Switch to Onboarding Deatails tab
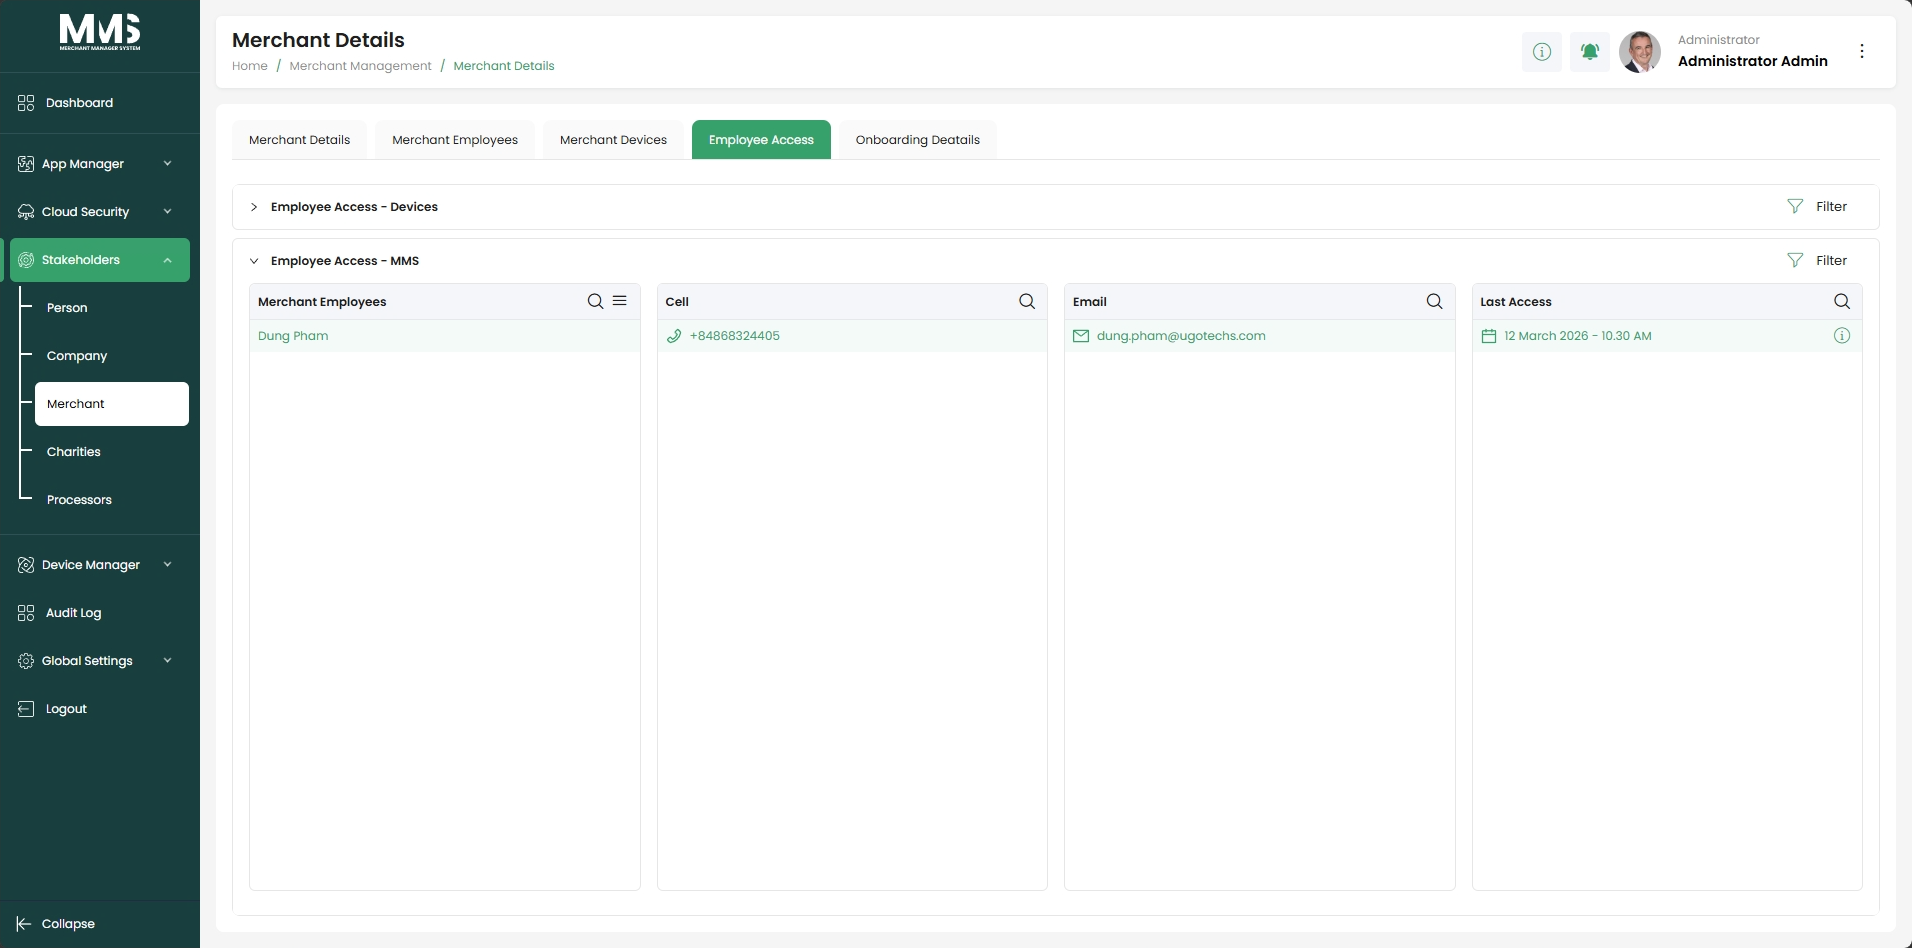1912x948 pixels. [x=918, y=140]
